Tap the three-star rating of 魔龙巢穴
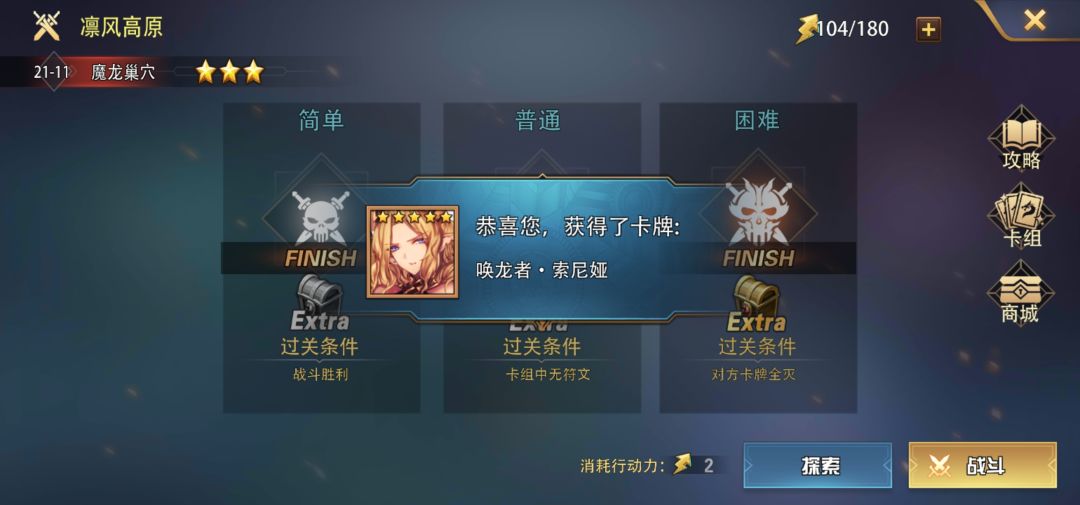Image resolution: width=1080 pixels, height=505 pixels. [229, 72]
